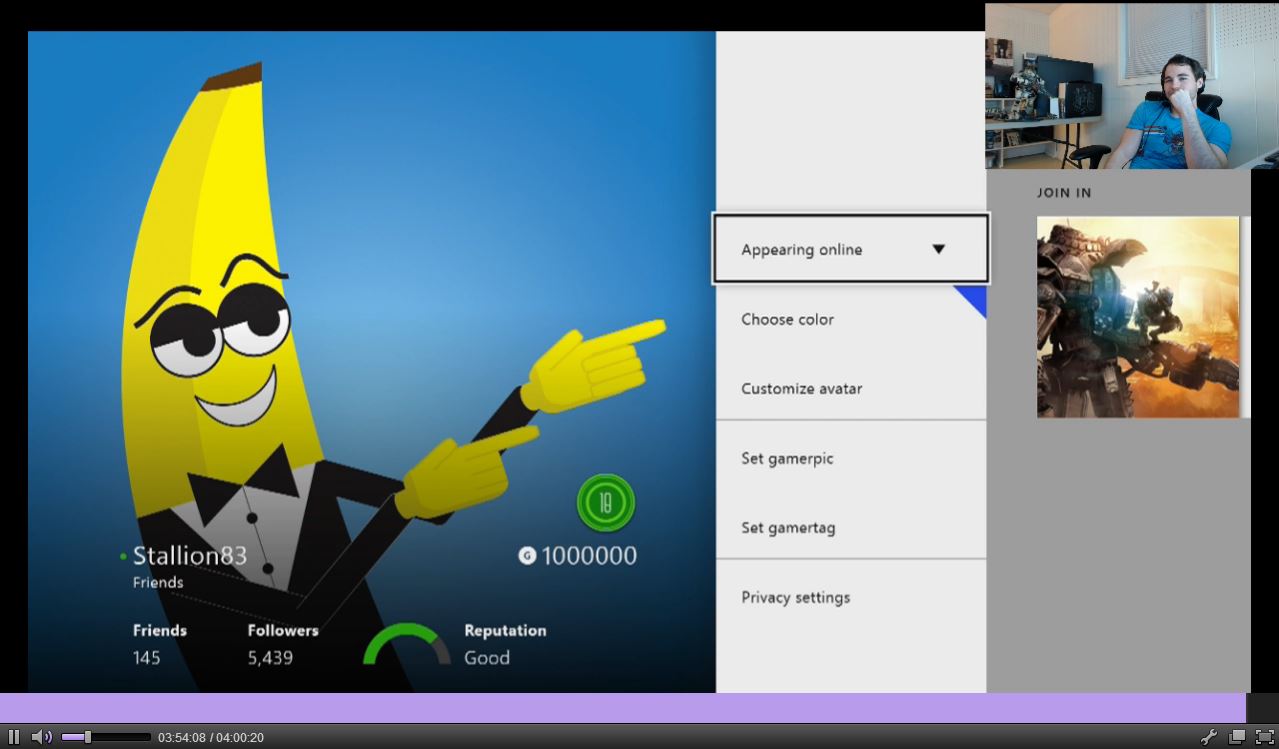Expand the status triangle beside Appearing online

938,249
